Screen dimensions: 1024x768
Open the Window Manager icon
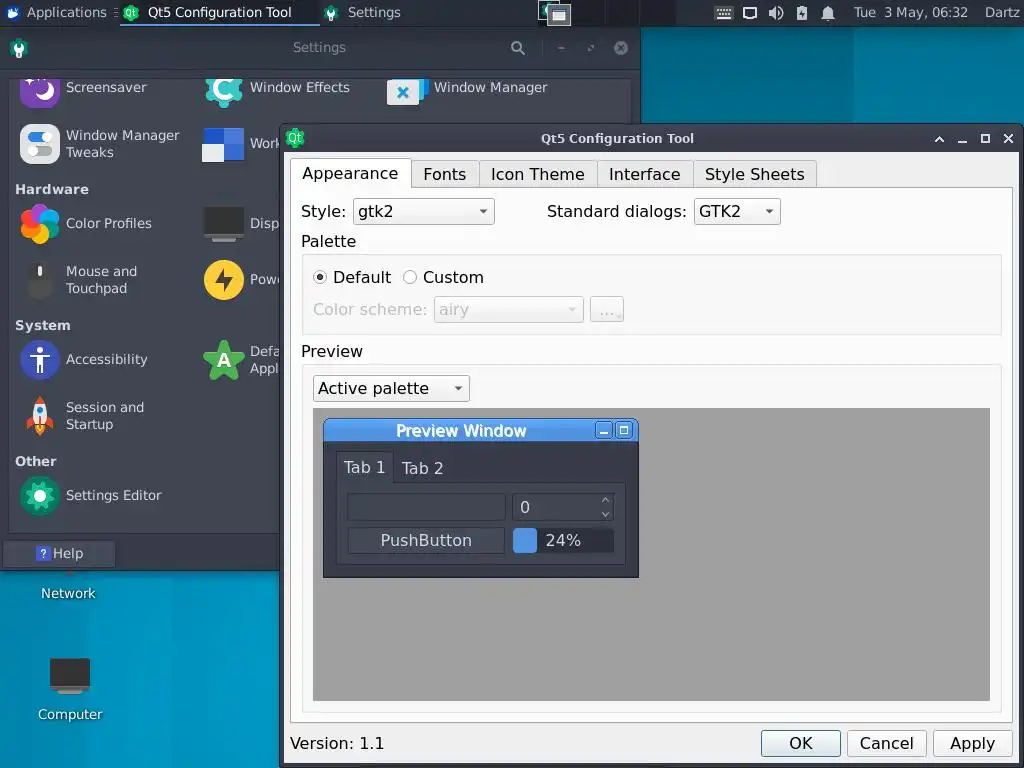(408, 91)
